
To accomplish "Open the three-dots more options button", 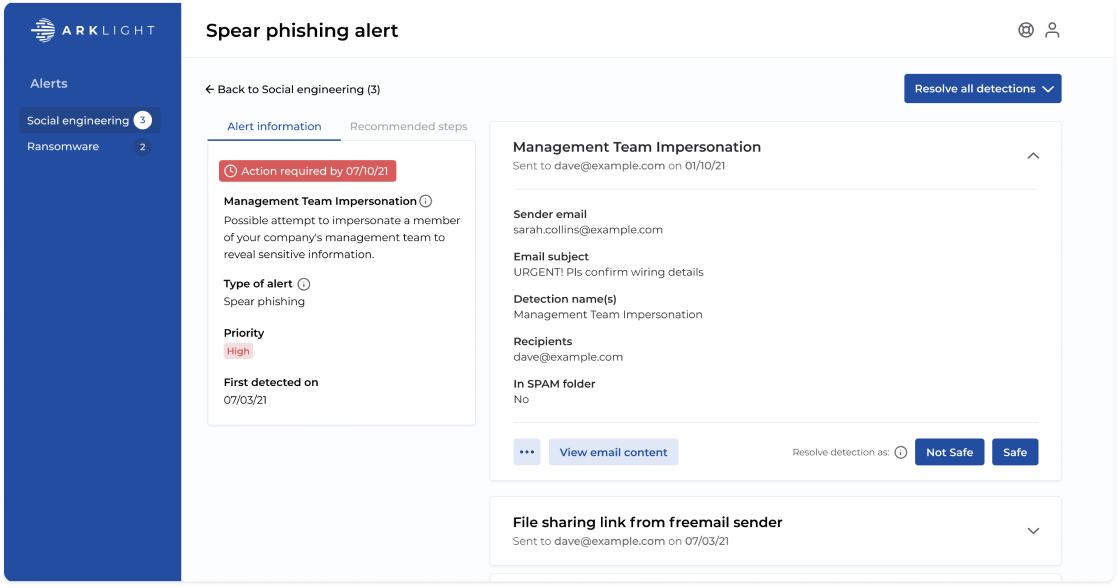I will [x=527, y=452].
